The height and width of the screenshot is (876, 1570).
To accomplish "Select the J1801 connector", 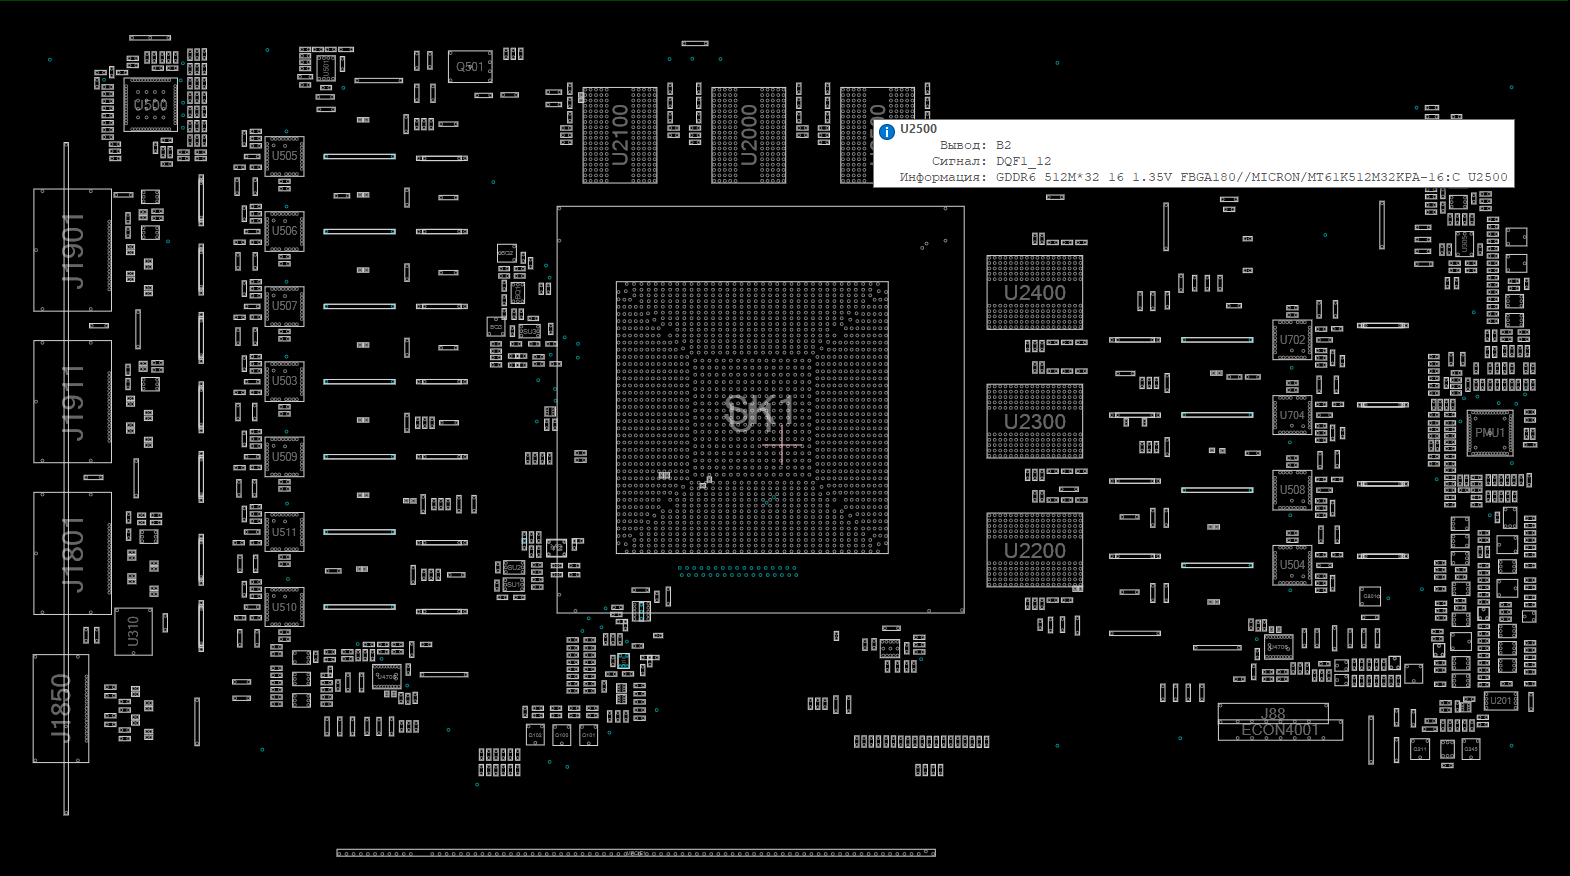I will (x=72, y=553).
